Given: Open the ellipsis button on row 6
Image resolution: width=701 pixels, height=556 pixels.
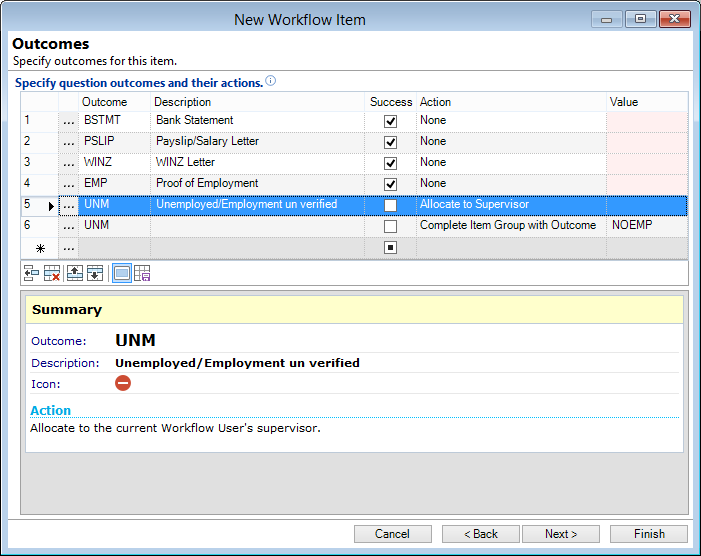Looking at the screenshot, I should pos(68,227).
